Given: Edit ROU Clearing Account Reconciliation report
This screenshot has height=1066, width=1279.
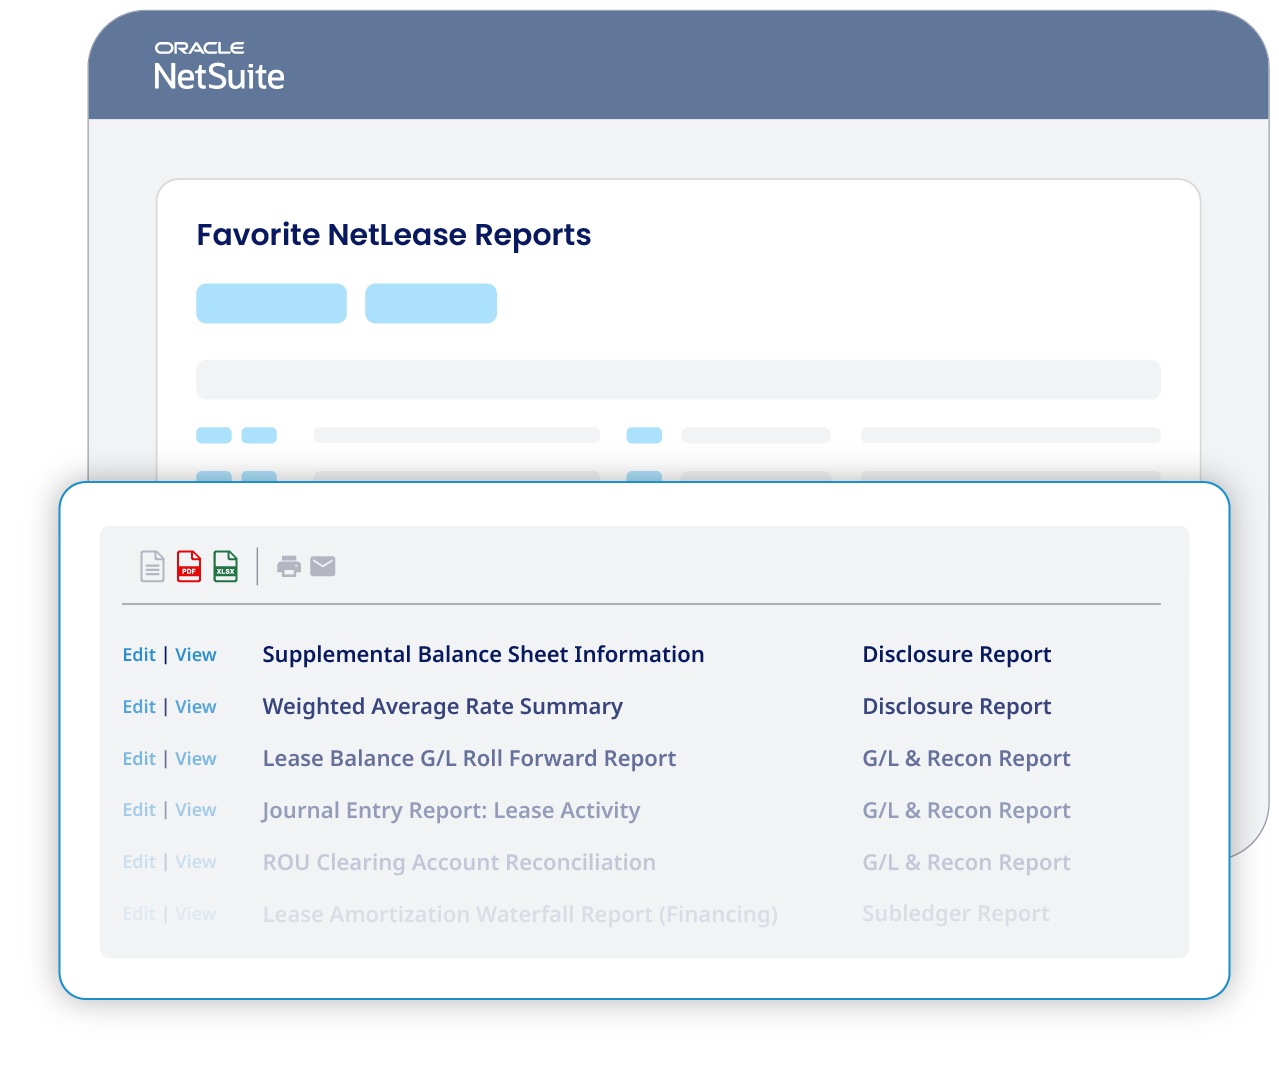Looking at the screenshot, I should [x=139, y=862].
